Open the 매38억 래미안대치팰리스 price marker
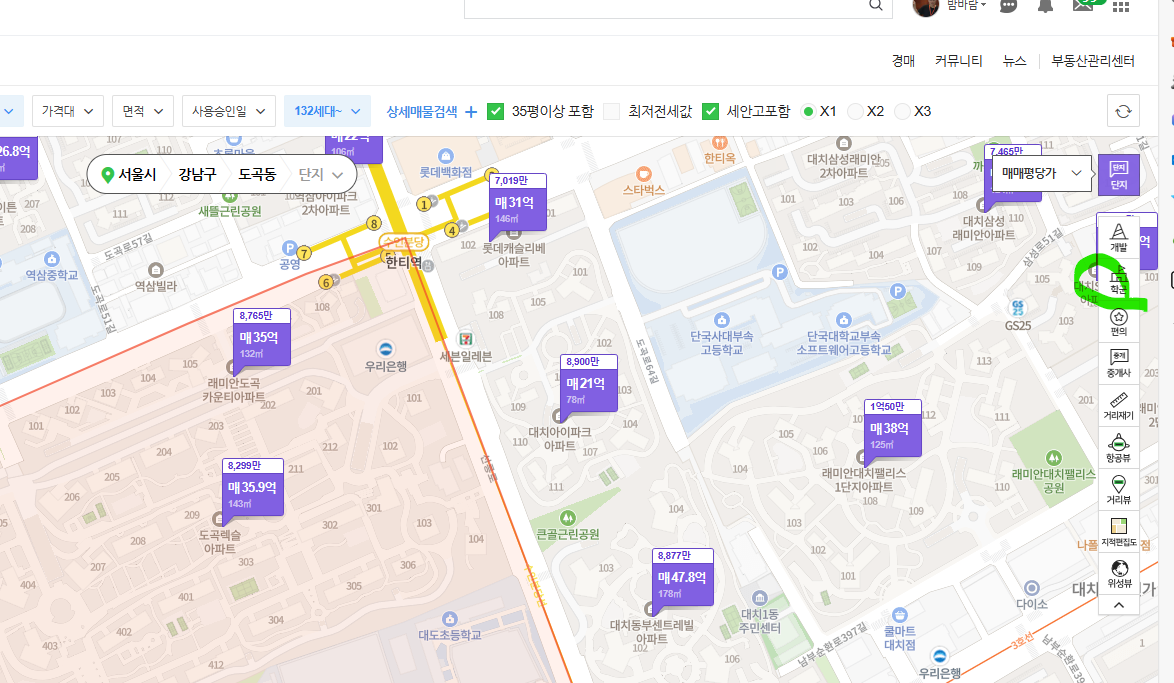Image resolution: width=1174 pixels, height=683 pixels. [x=892, y=428]
